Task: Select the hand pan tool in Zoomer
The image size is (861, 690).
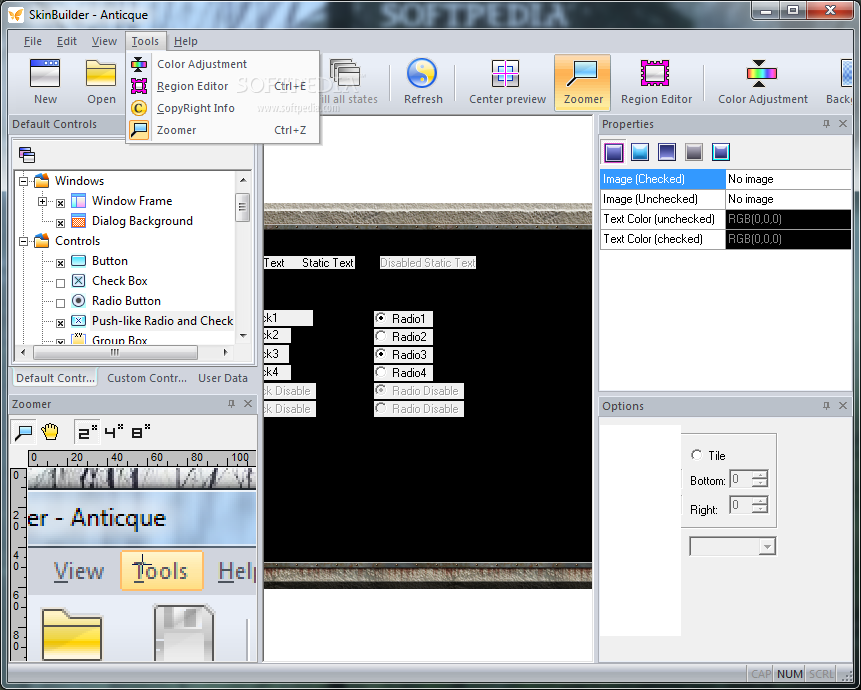Action: tap(50, 433)
